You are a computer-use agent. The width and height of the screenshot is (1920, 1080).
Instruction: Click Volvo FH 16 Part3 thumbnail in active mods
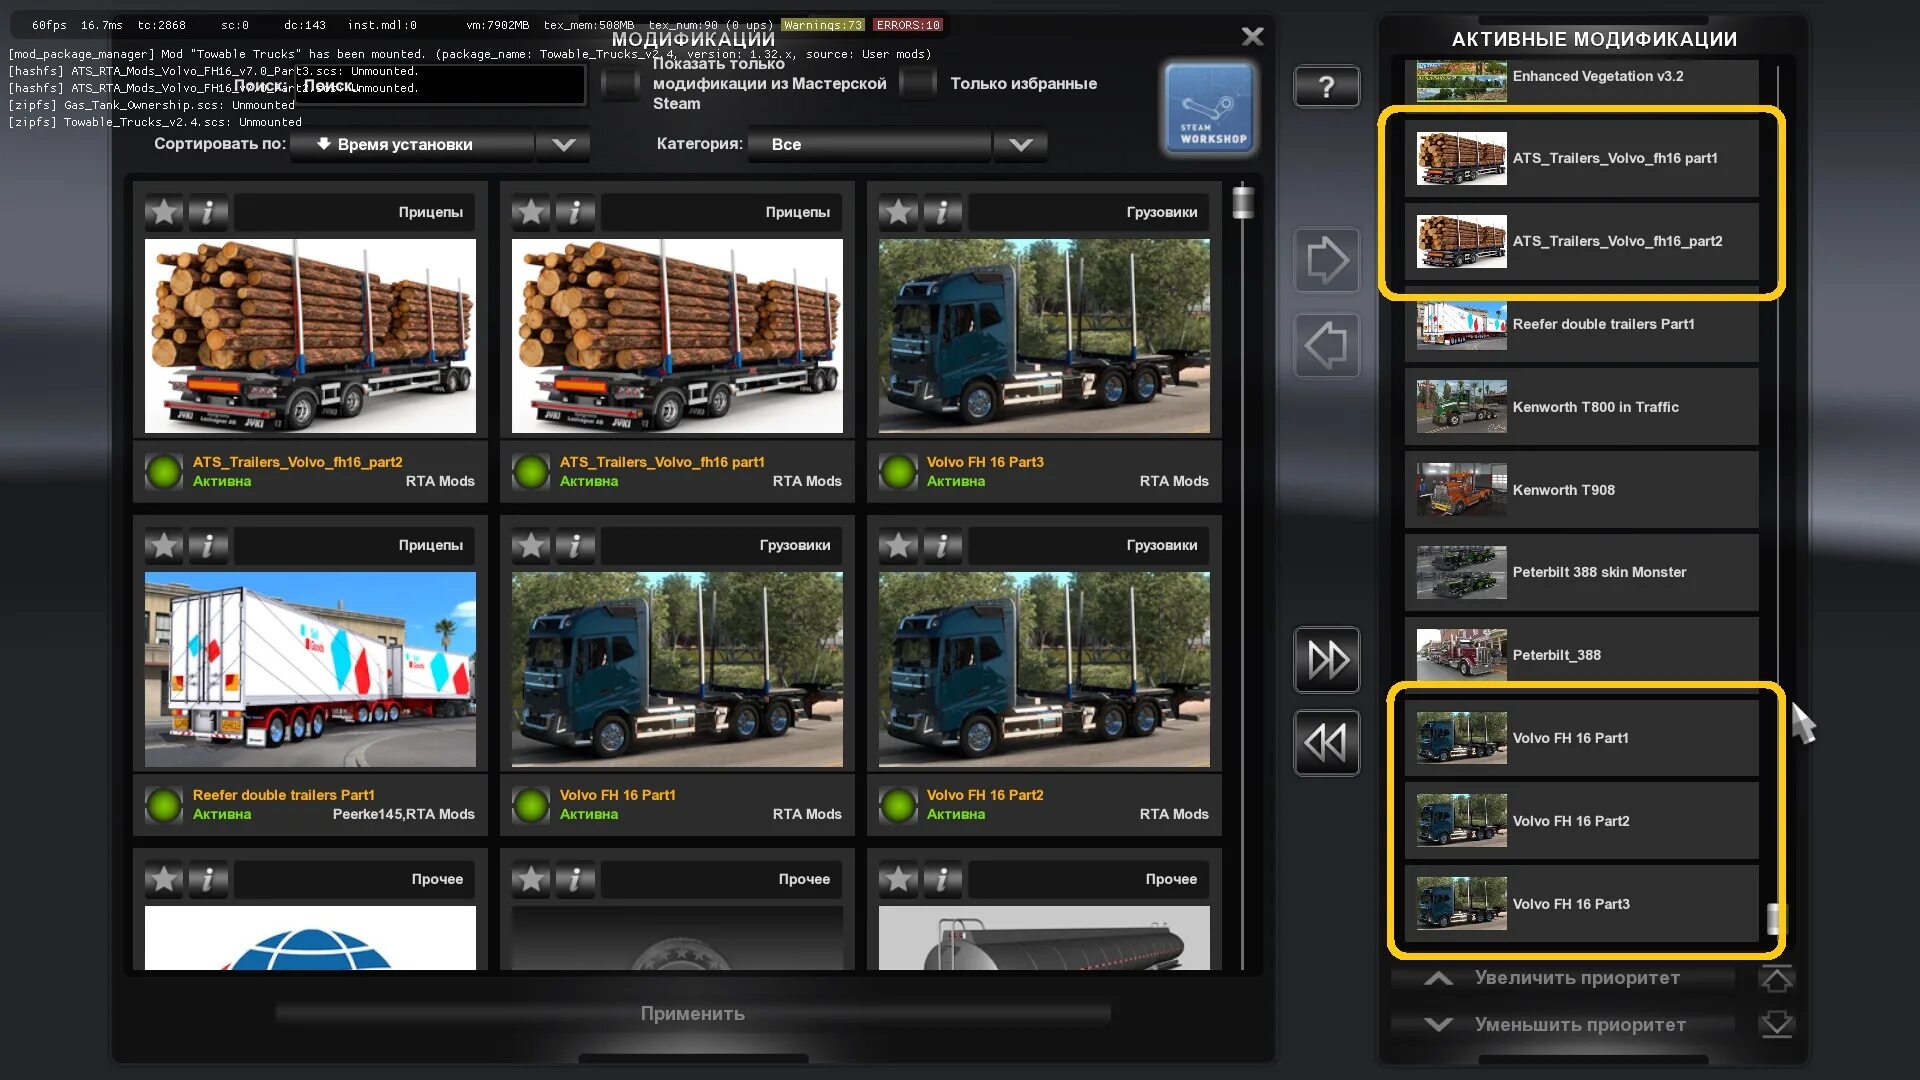click(1460, 903)
